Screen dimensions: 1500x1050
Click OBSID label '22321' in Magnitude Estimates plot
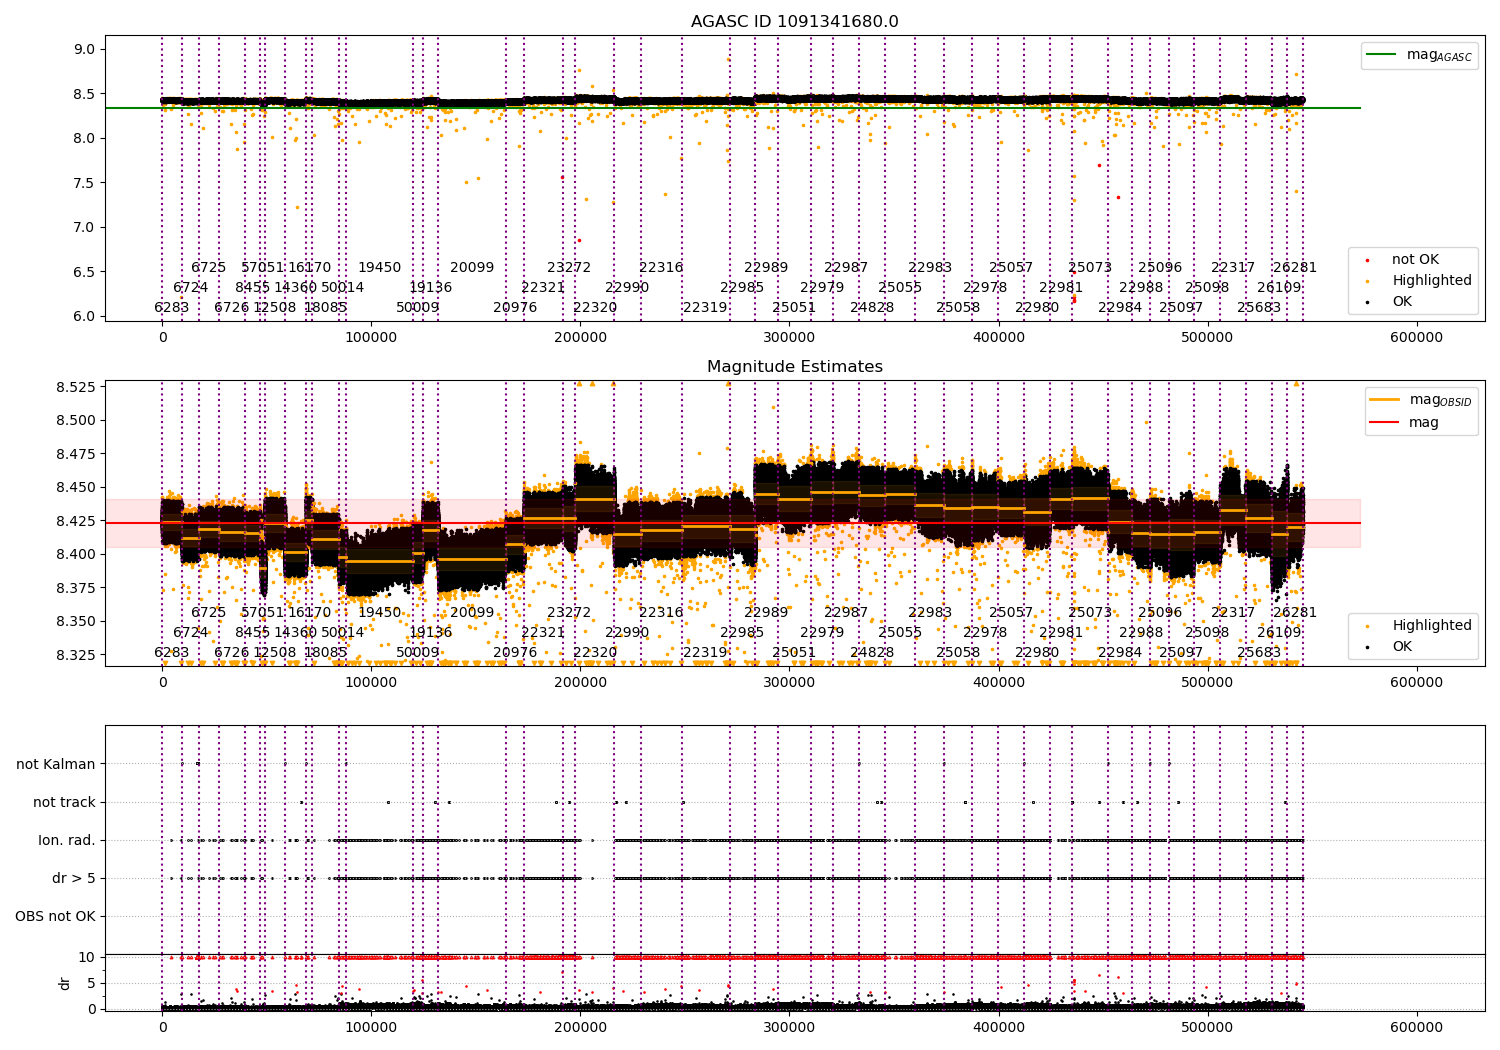click(543, 633)
